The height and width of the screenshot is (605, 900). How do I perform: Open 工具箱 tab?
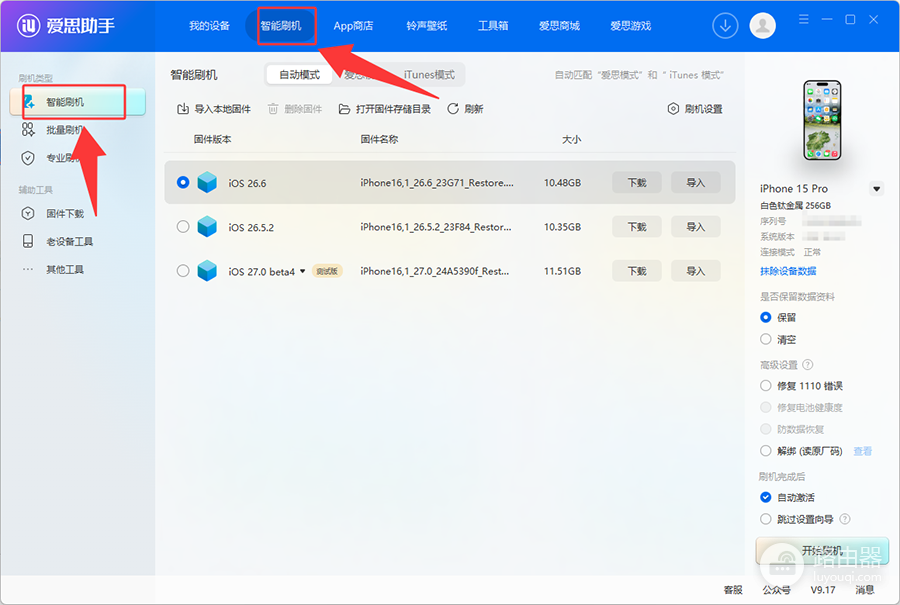(493, 26)
